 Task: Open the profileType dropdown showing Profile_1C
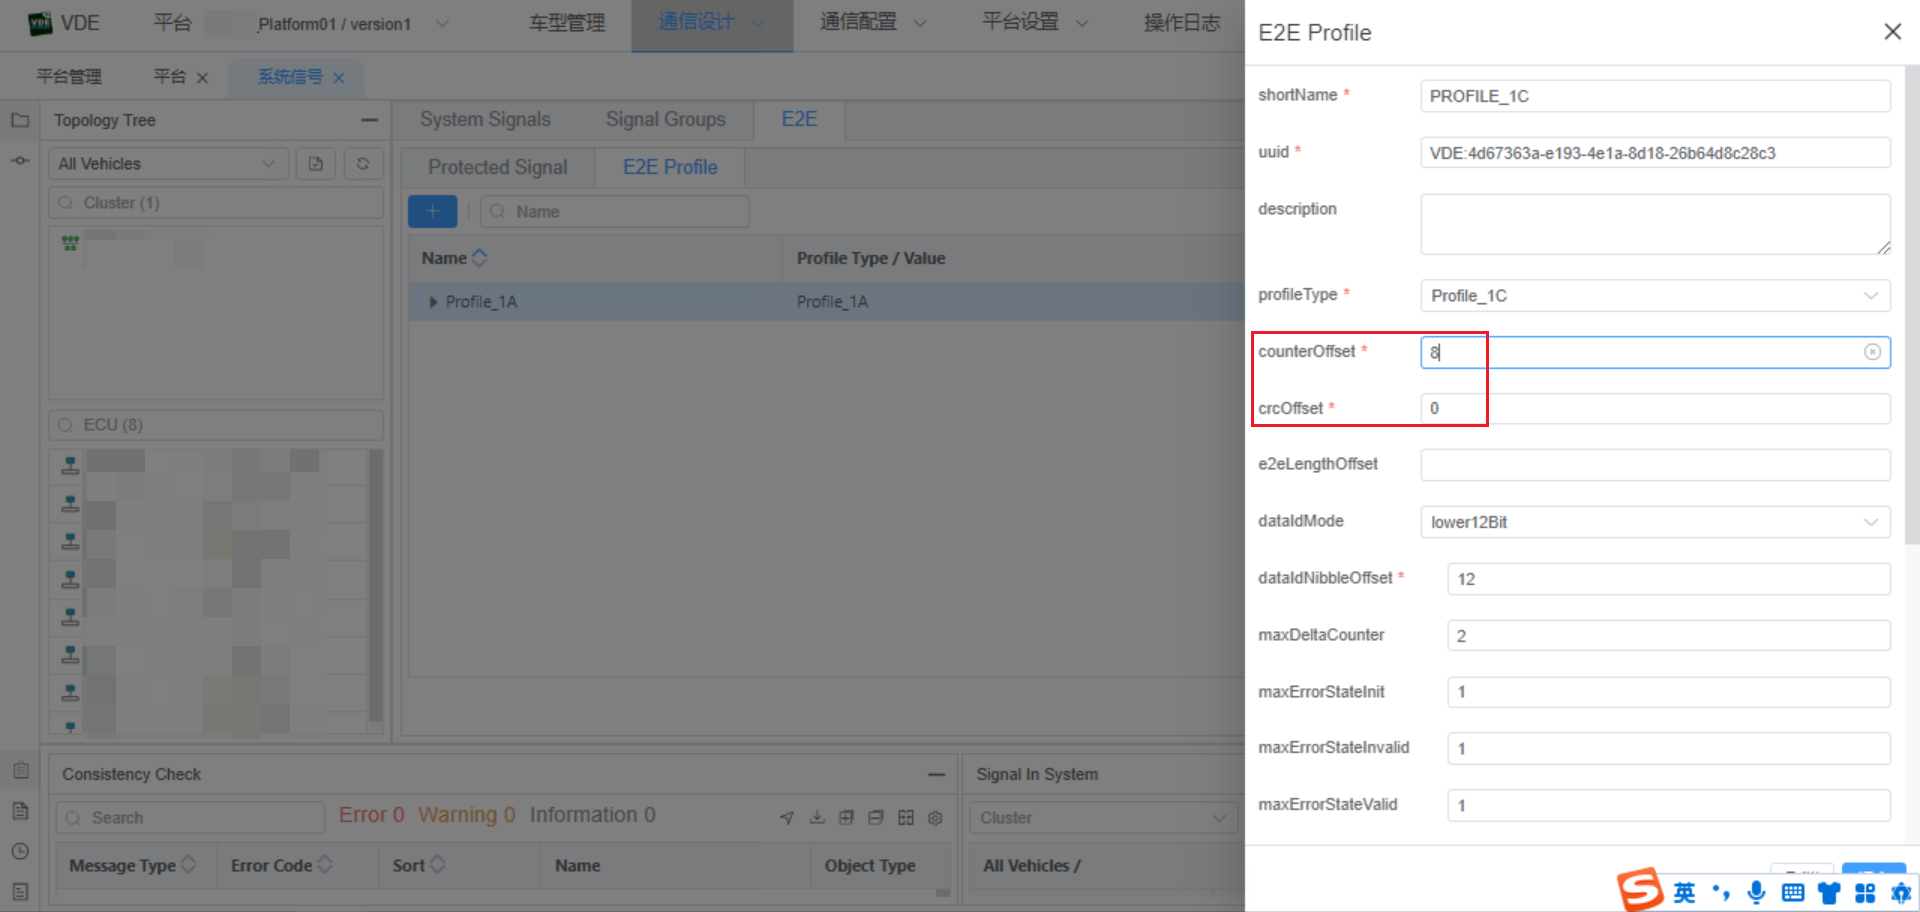pos(1655,296)
